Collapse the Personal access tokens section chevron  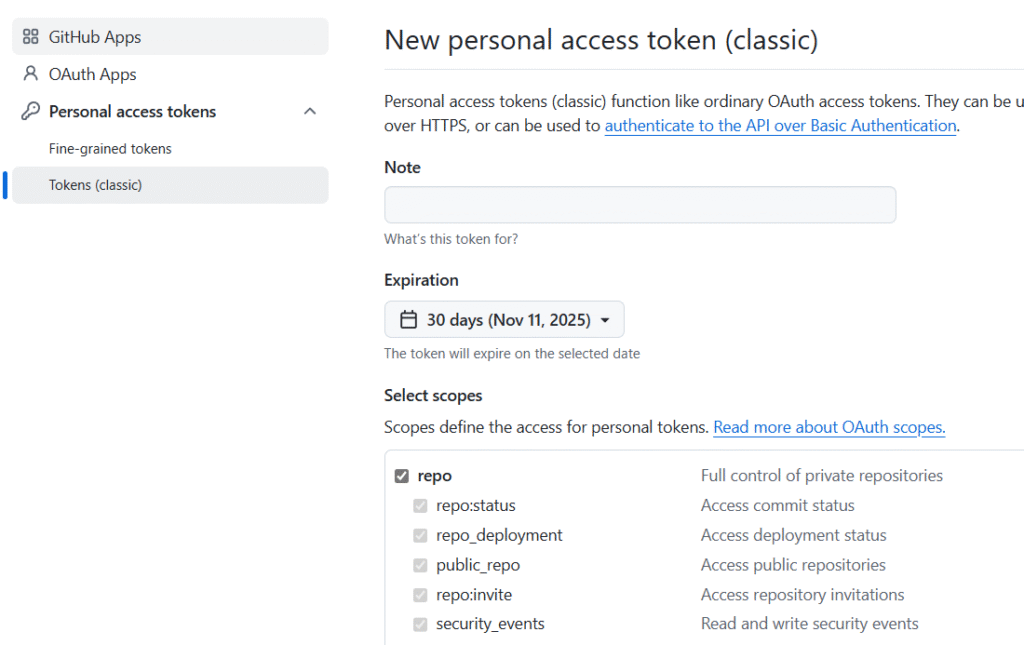coord(310,111)
